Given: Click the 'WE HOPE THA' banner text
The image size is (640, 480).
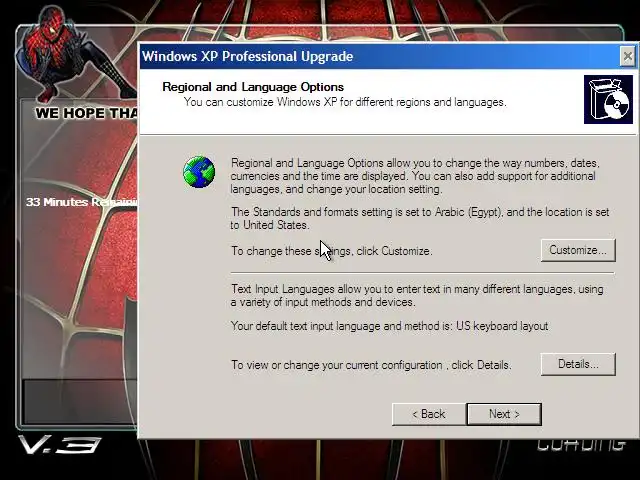Looking at the screenshot, I should [87, 113].
